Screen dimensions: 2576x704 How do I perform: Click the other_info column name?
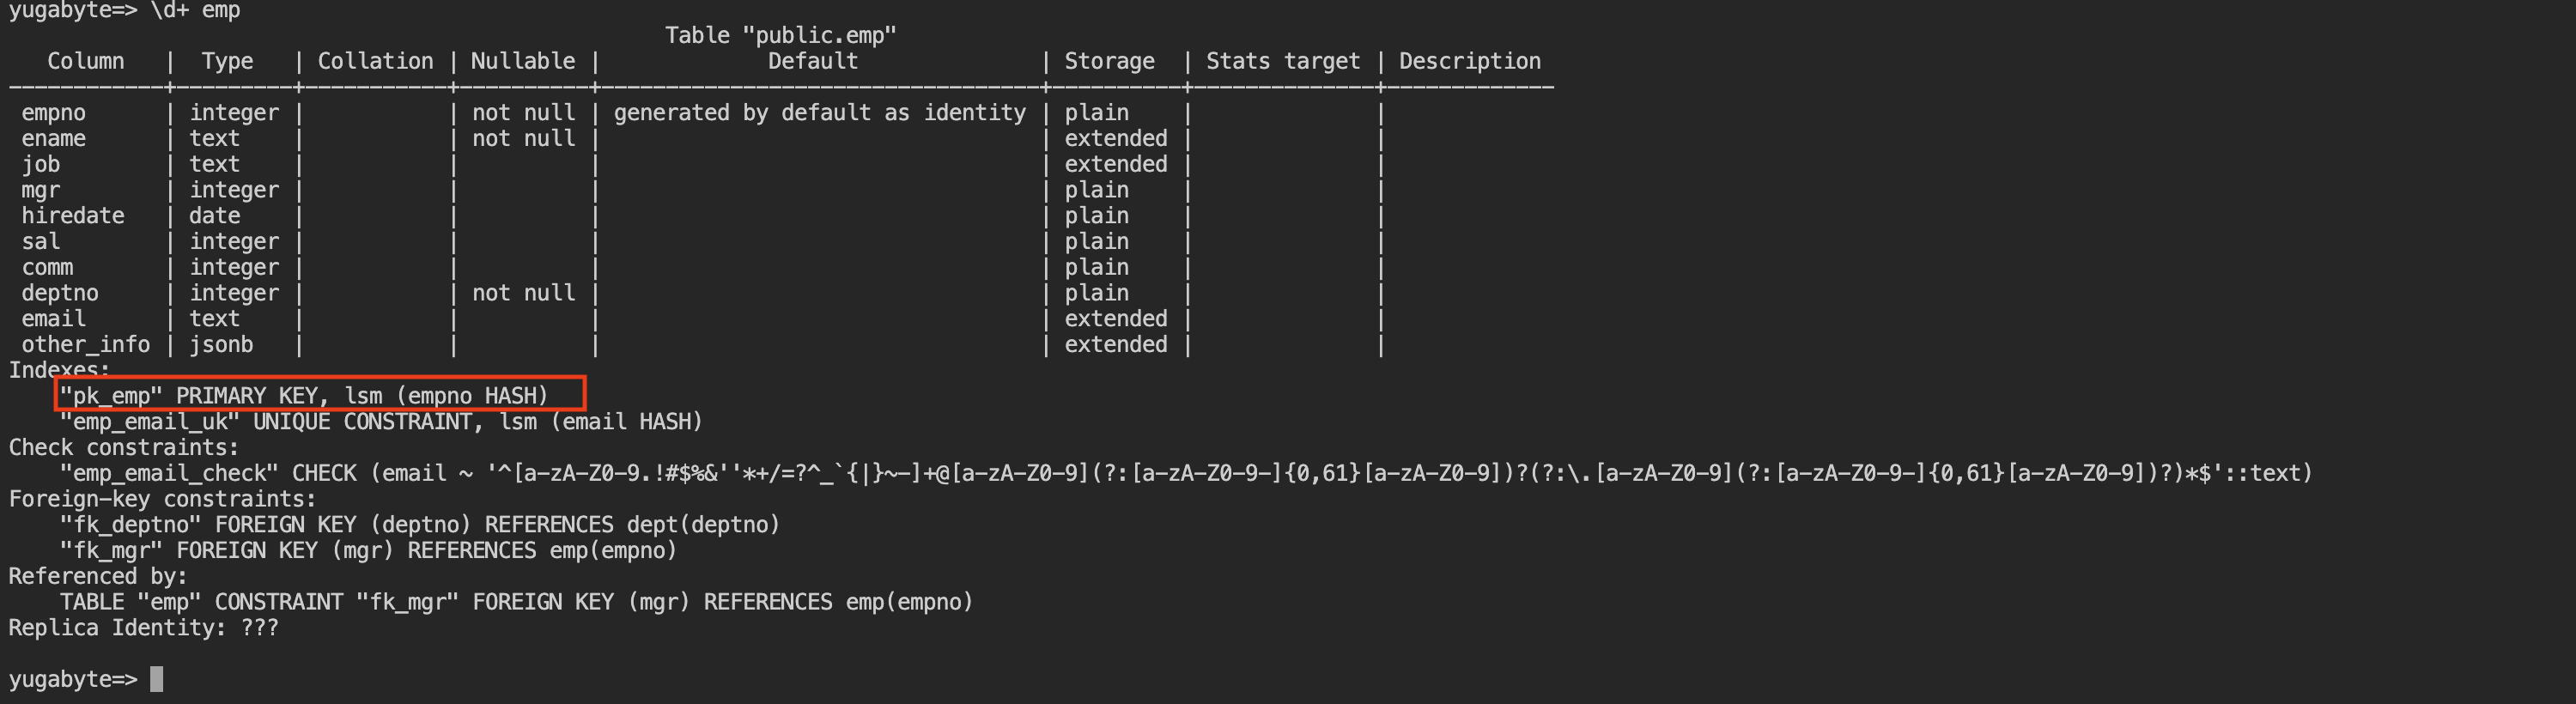coord(86,345)
